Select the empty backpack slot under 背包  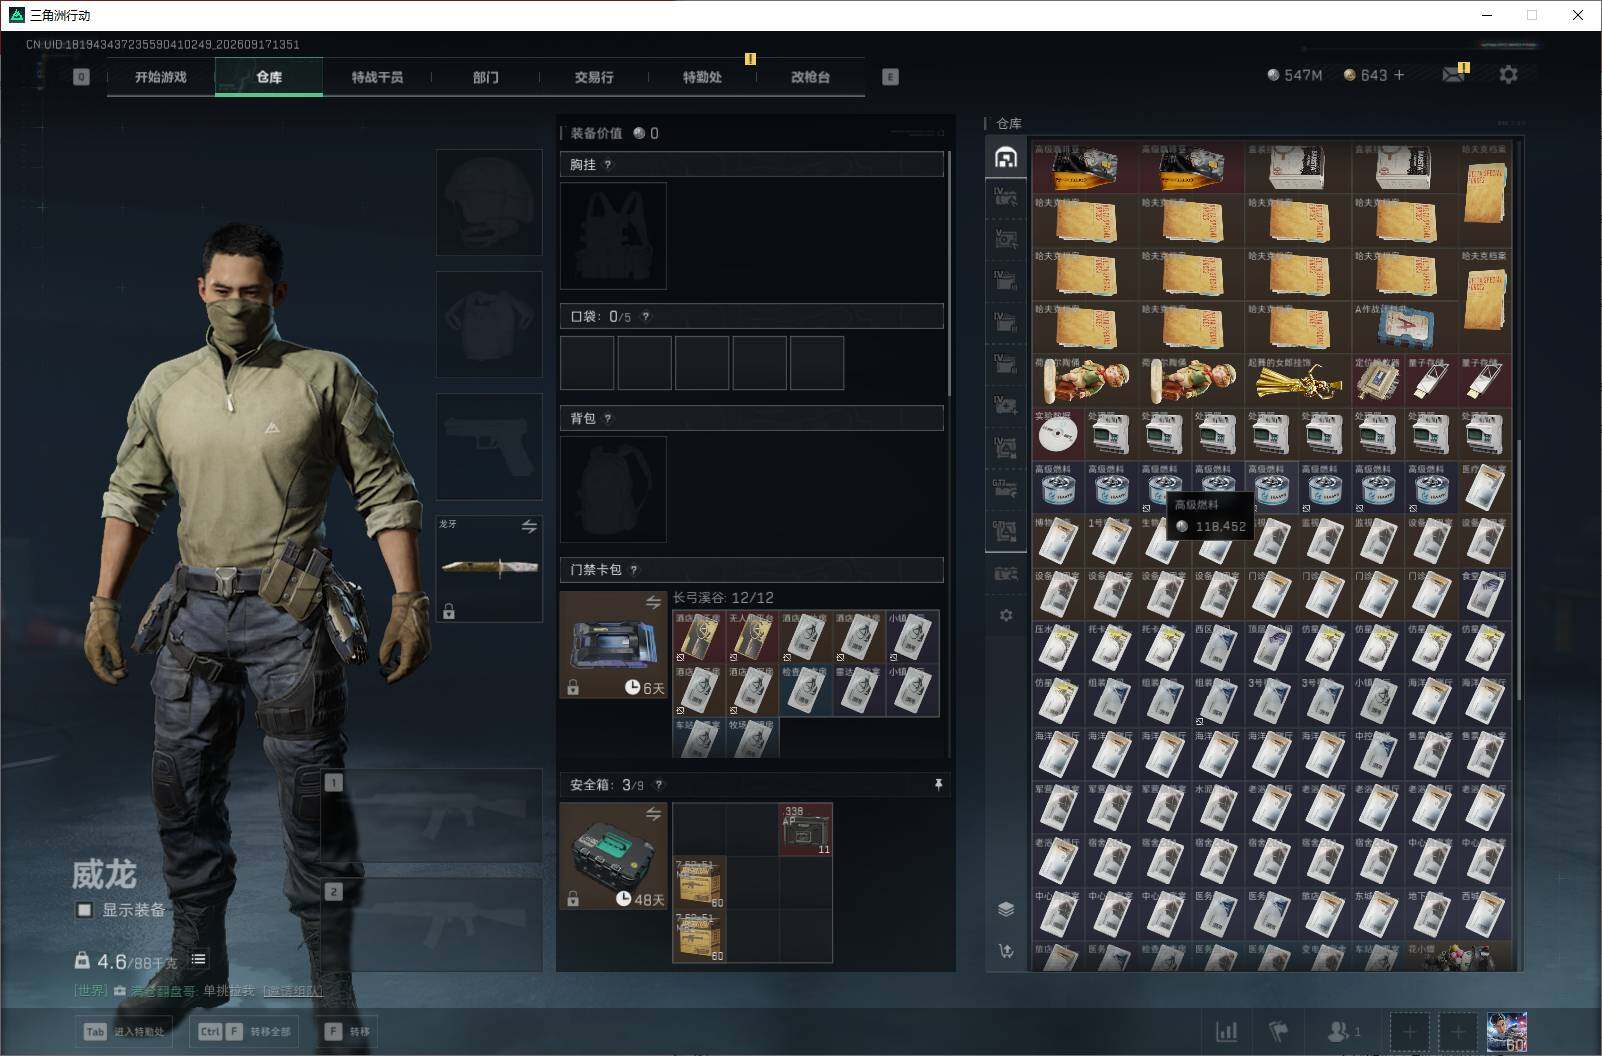click(613, 489)
